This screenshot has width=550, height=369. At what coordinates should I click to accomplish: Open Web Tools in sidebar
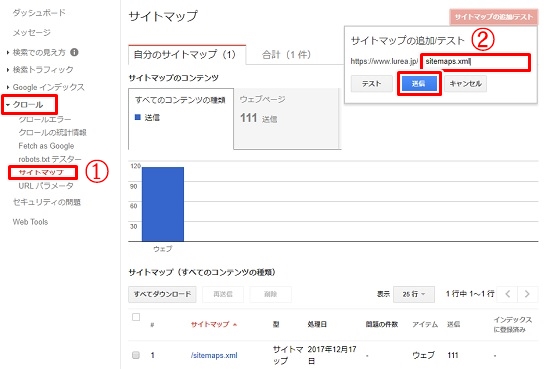(30, 222)
